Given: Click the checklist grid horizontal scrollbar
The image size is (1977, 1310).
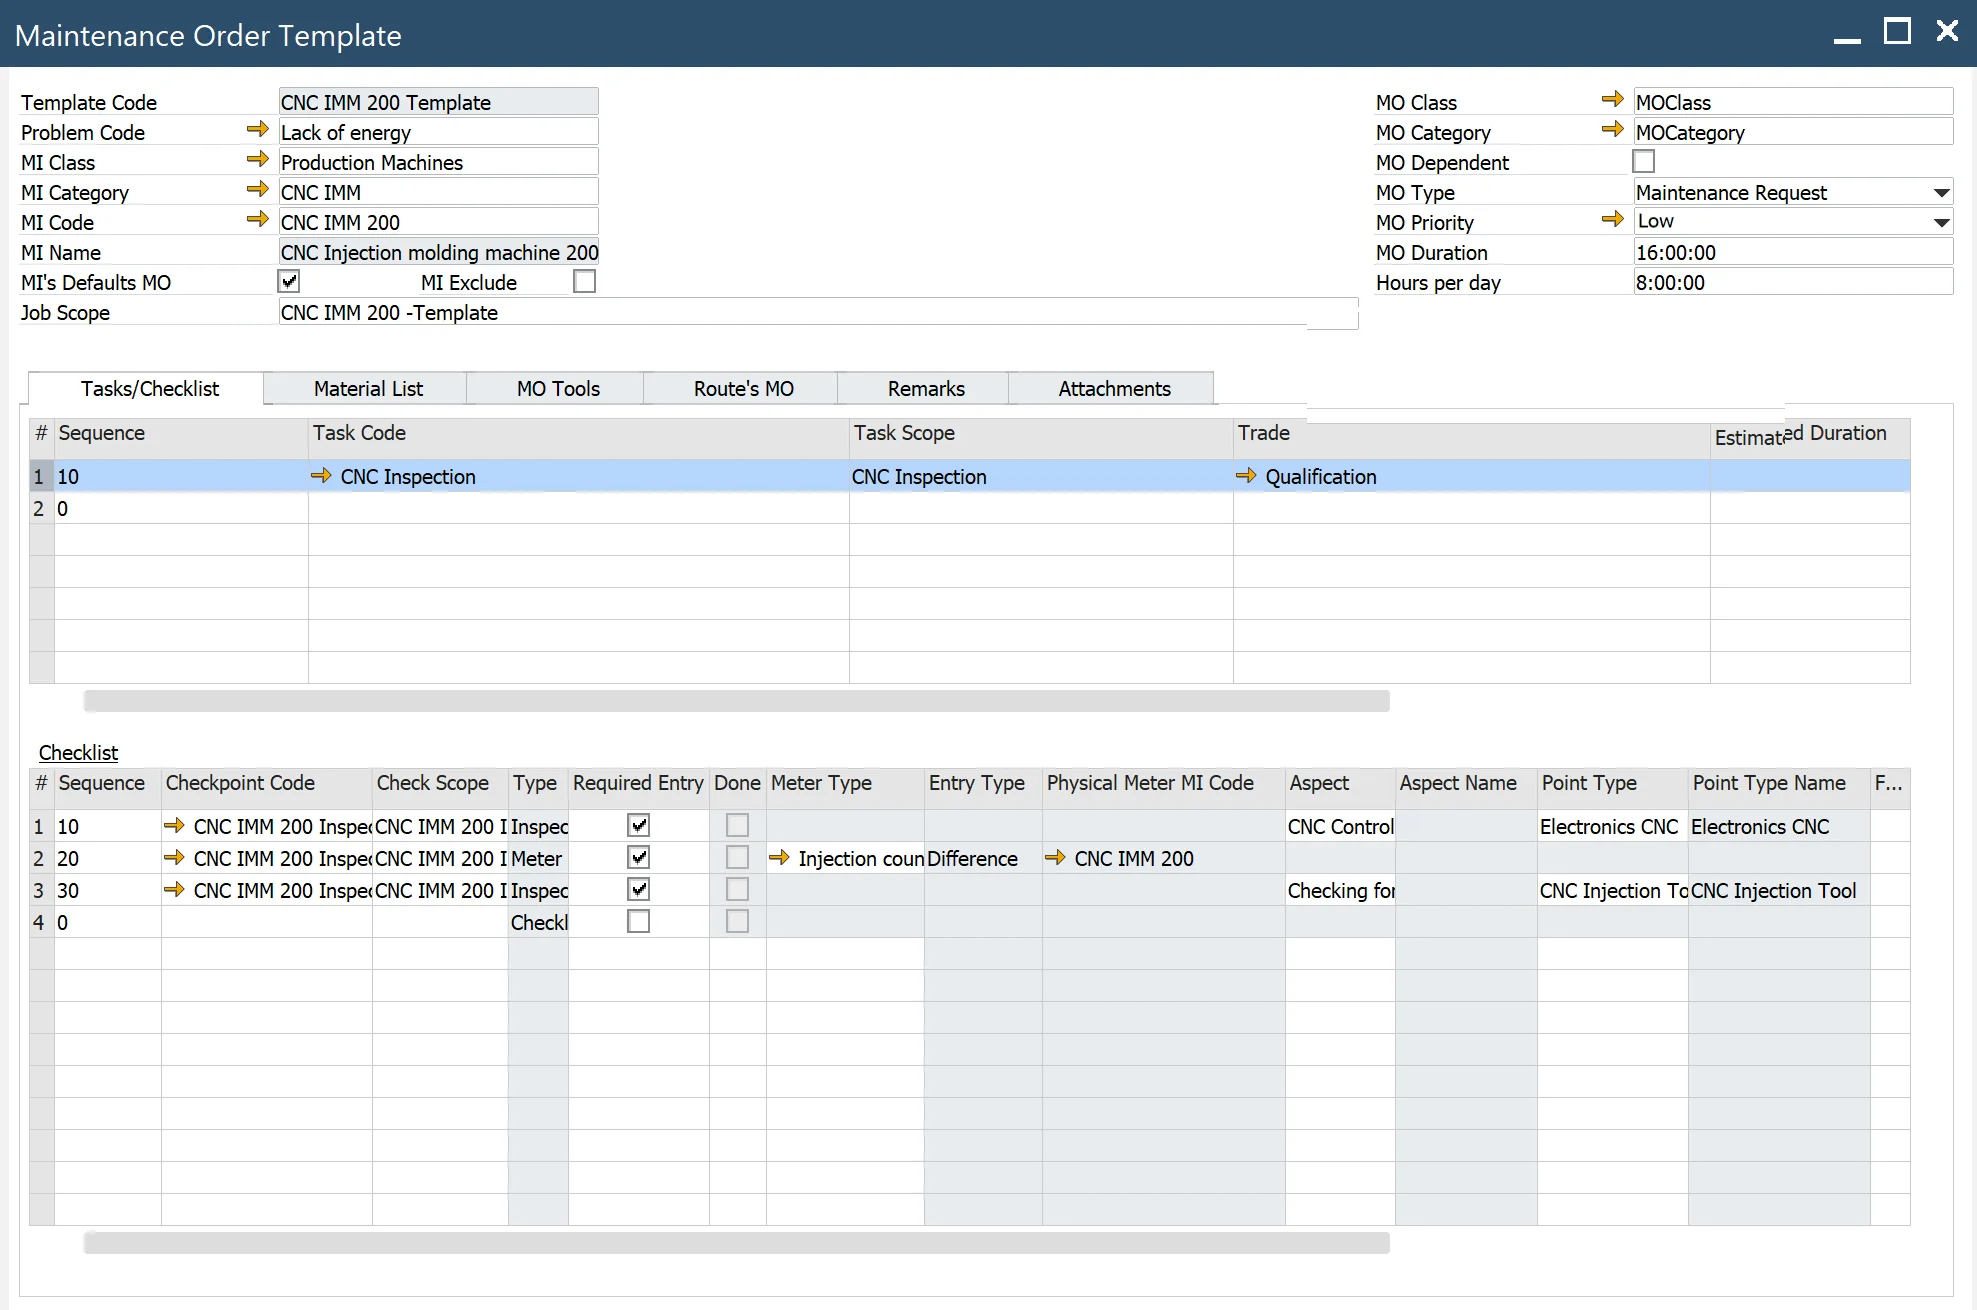Looking at the screenshot, I should (x=736, y=1243).
